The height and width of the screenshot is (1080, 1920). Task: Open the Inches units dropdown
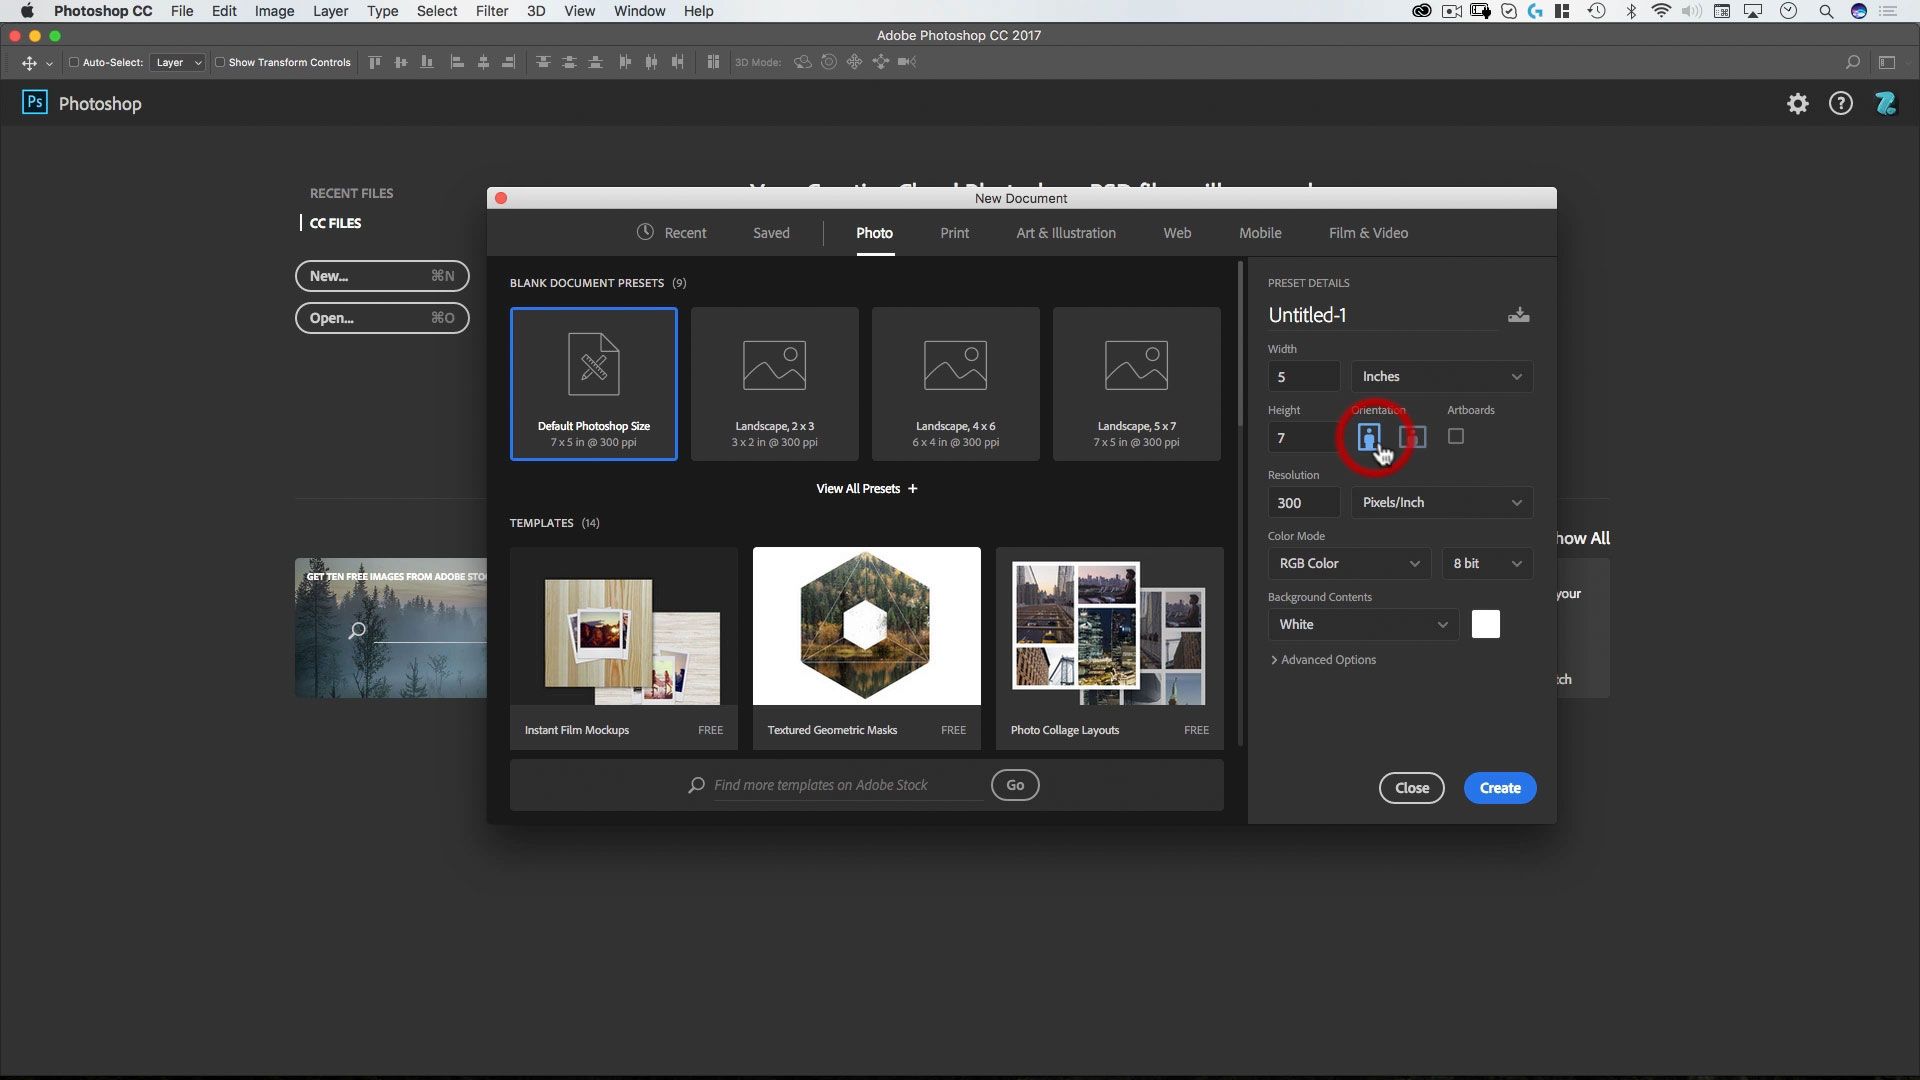pos(1441,377)
